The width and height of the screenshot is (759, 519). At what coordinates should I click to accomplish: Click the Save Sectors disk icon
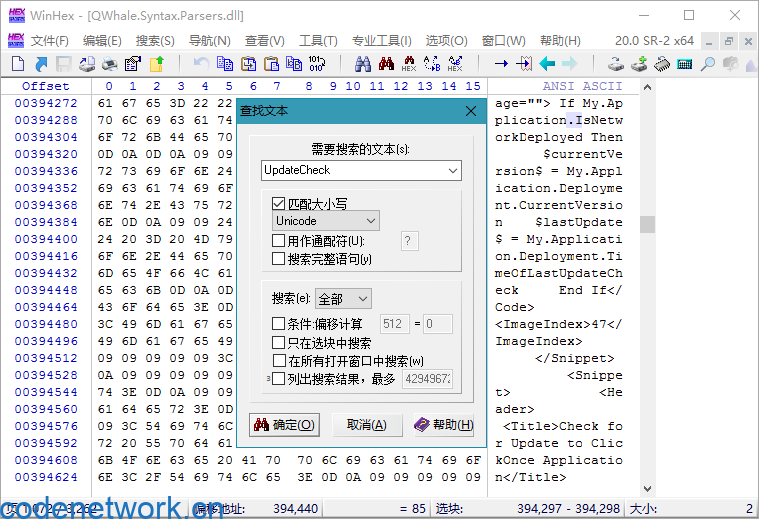coord(64,63)
